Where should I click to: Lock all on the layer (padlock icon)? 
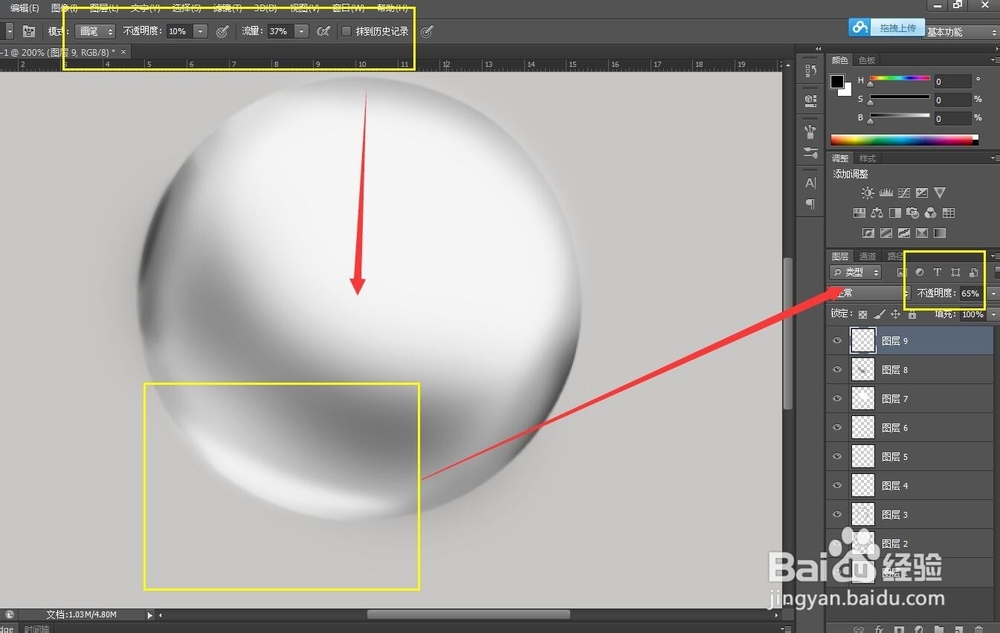[912, 314]
